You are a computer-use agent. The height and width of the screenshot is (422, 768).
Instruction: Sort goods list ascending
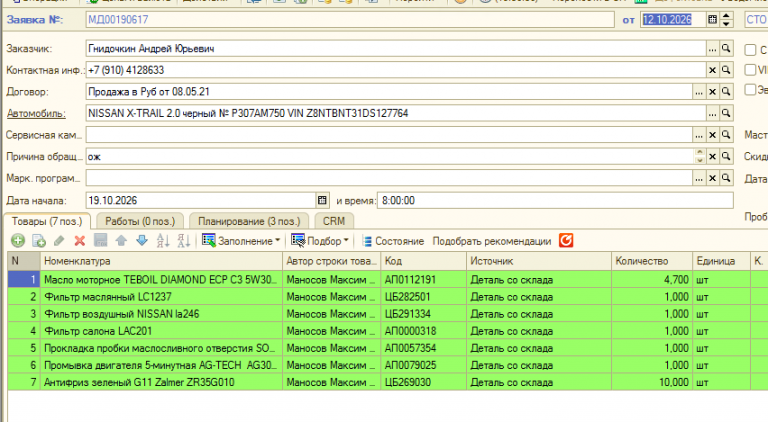(163, 240)
